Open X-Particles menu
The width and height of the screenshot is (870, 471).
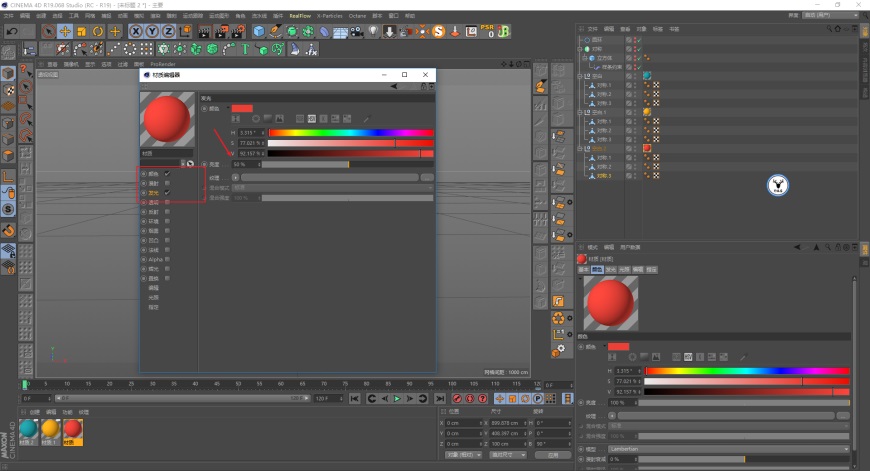[x=330, y=16]
